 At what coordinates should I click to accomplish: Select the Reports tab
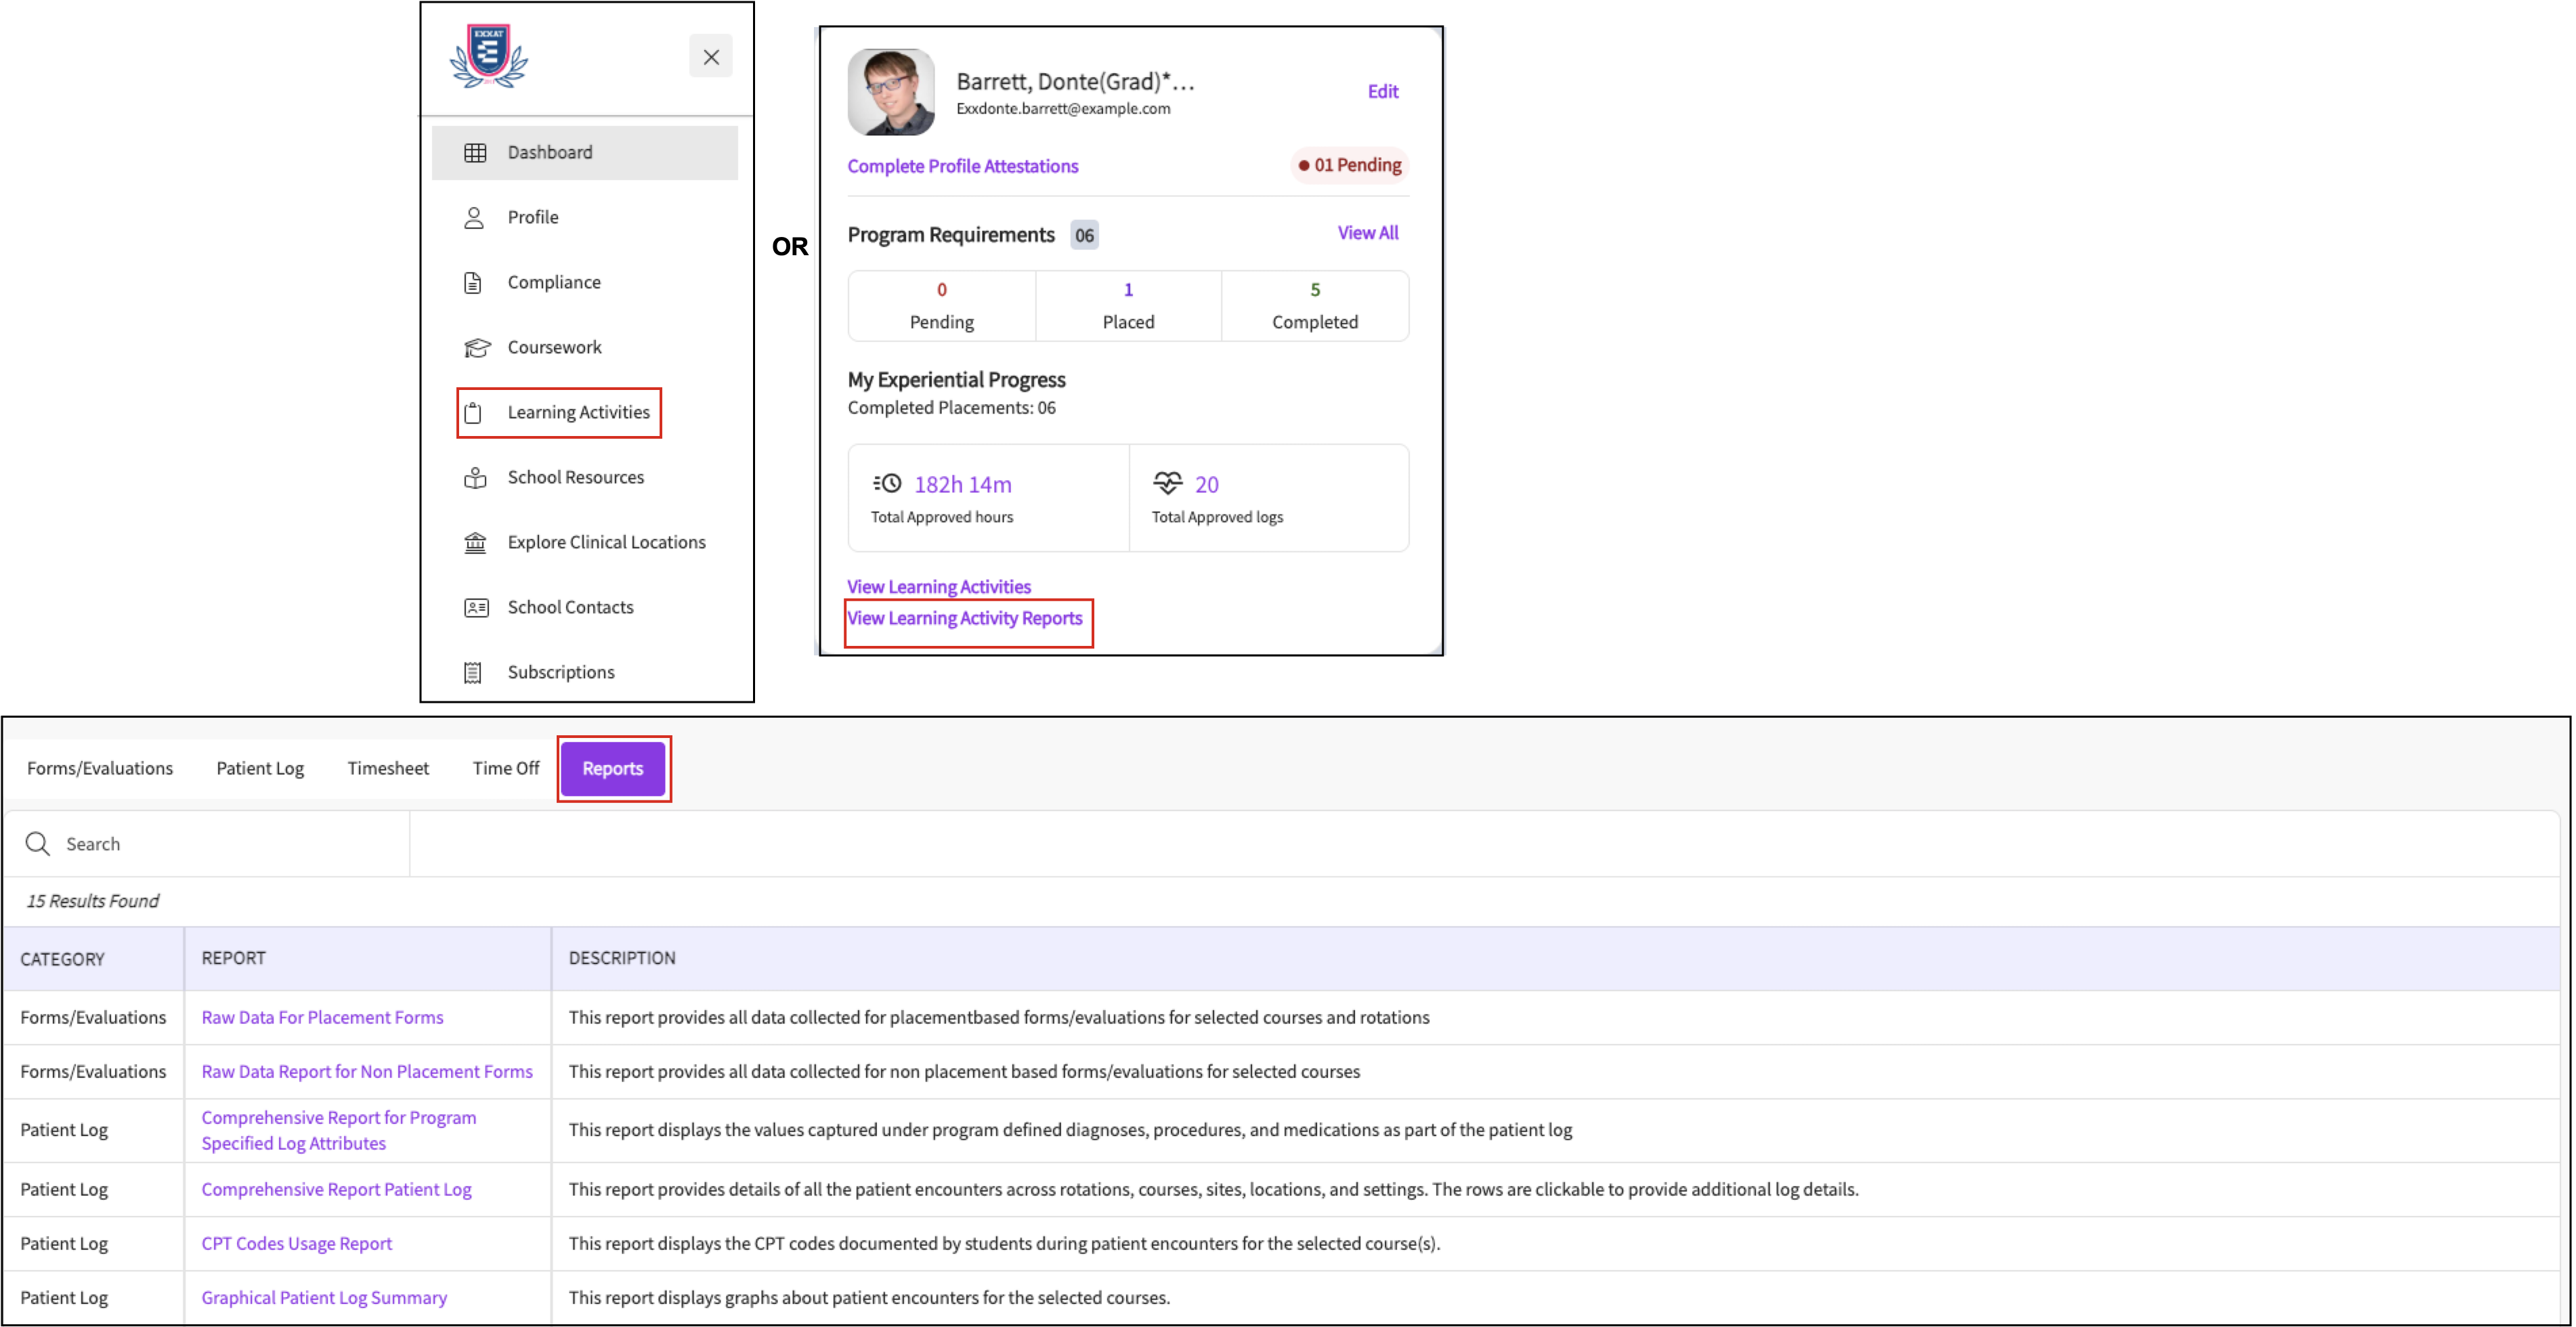point(612,768)
